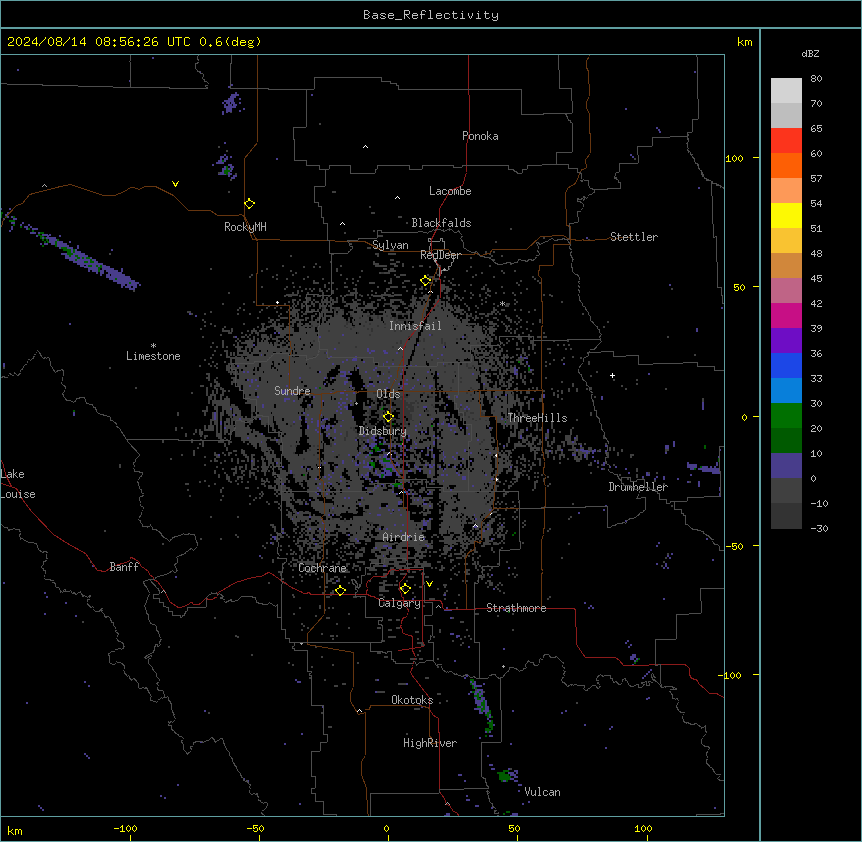This screenshot has width=862, height=842.
Task: Click the Banff town label
Action: click(124, 567)
